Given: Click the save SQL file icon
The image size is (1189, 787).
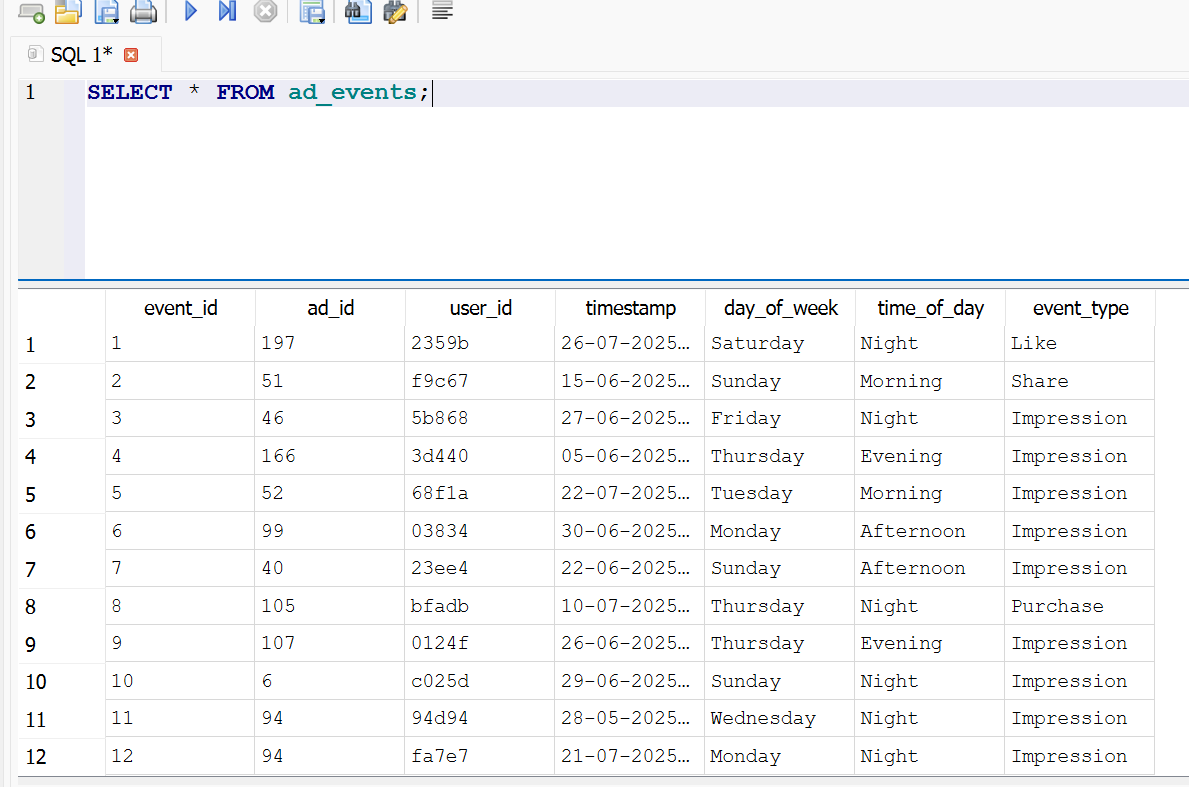Looking at the screenshot, I should tap(106, 12).
